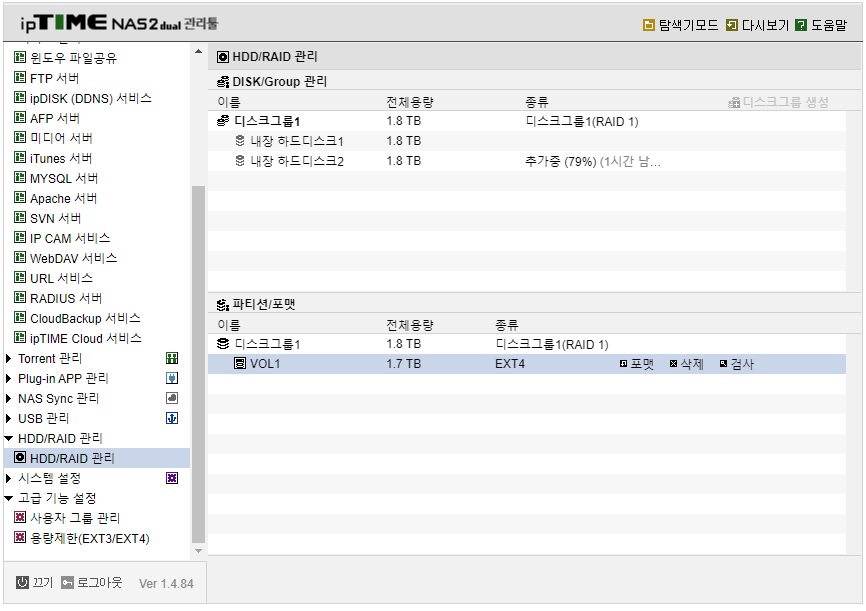Open 용량제한(EXT3/EXT4) page
This screenshot has height=611, width=866.
(89, 539)
